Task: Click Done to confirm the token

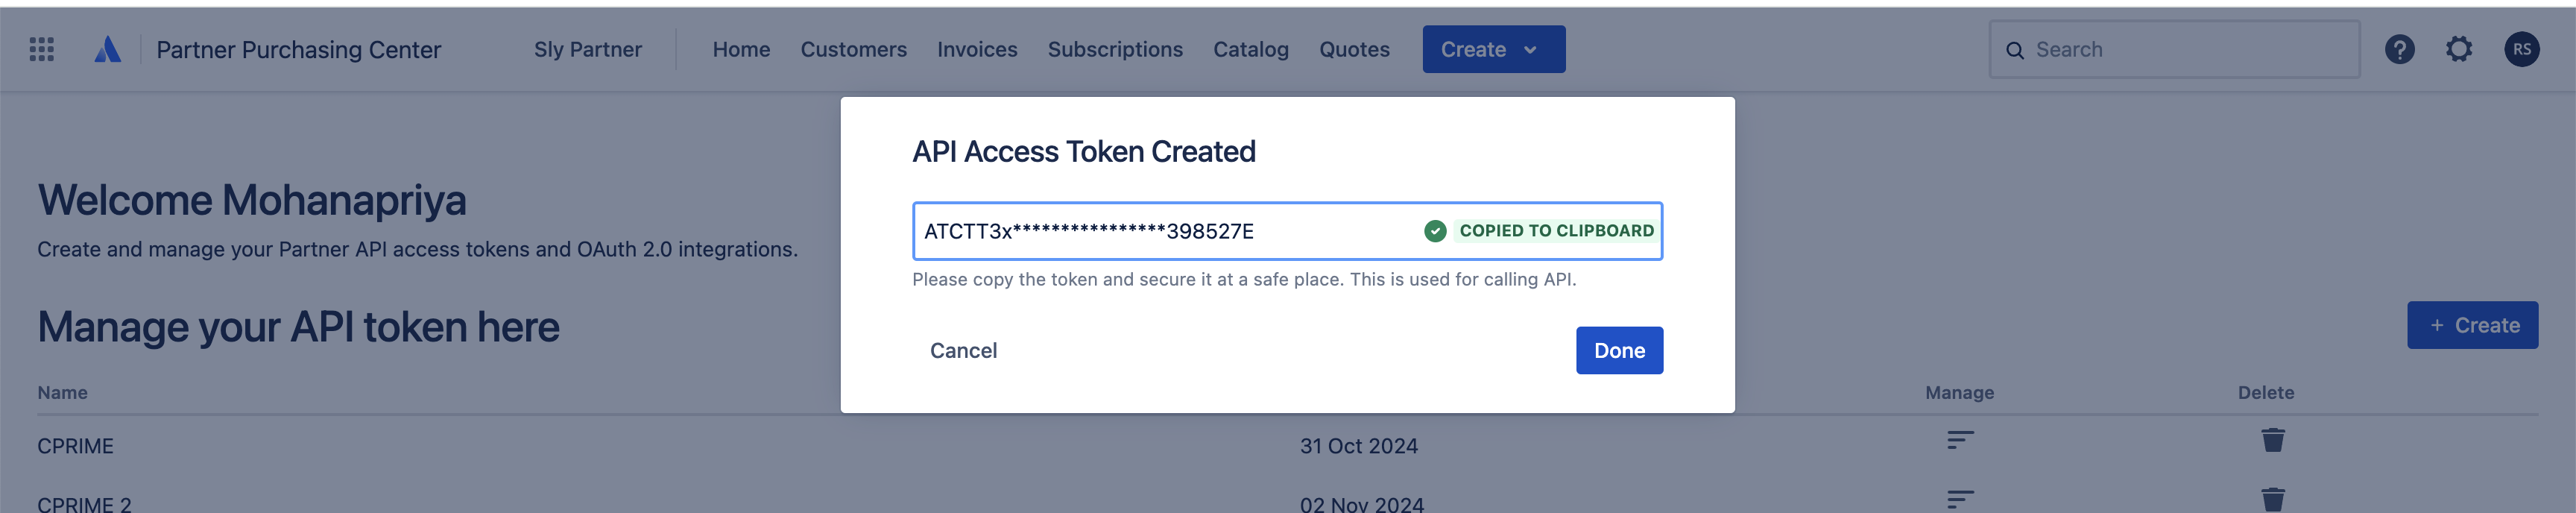Action: point(1619,350)
